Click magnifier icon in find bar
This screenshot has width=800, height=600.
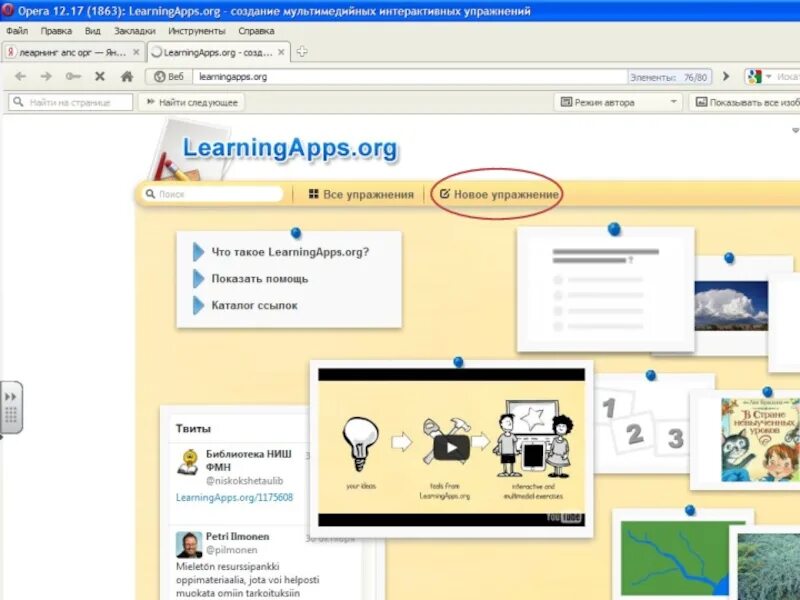(x=18, y=102)
